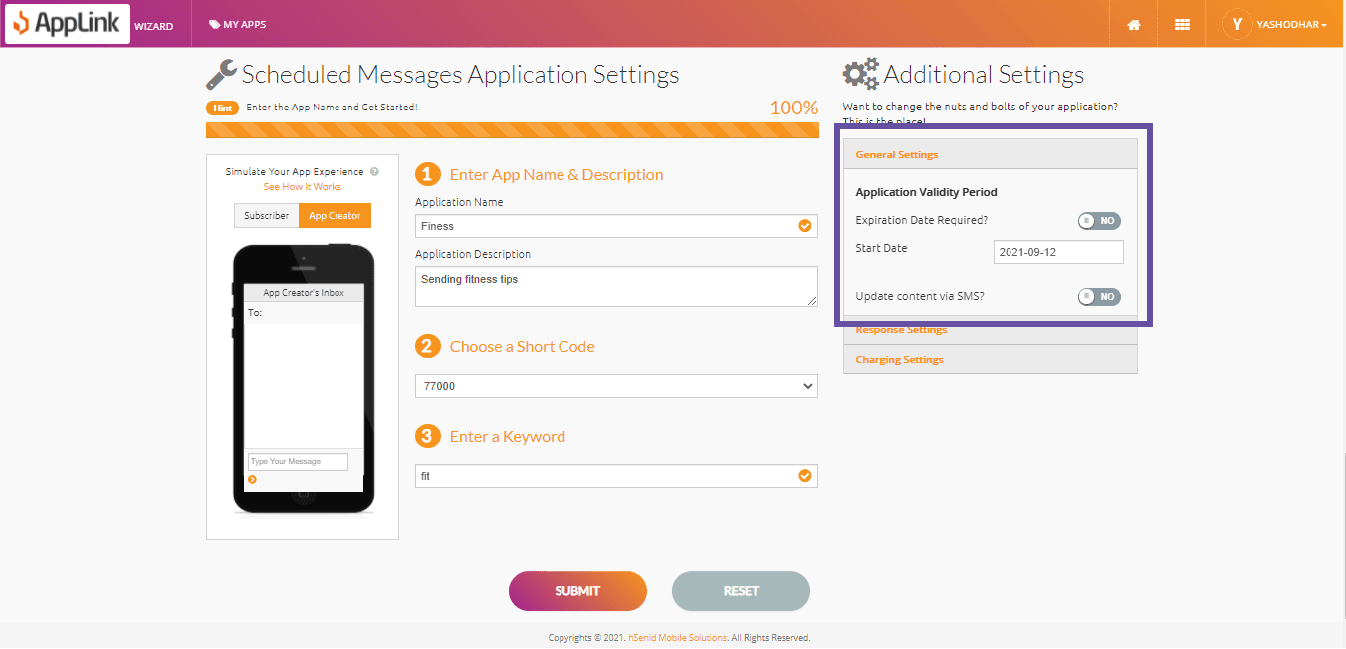Open hSenid Mobile Solutions footer link
The width and height of the screenshot is (1346, 649).
point(678,638)
